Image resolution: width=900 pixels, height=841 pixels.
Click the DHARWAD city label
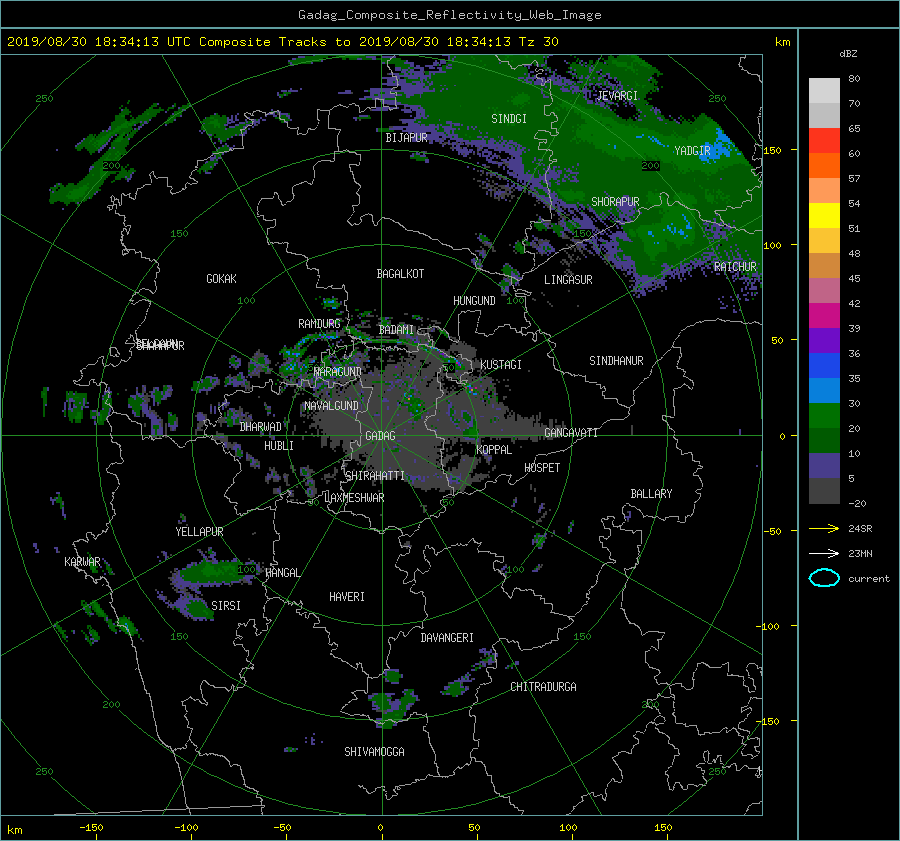(261, 427)
